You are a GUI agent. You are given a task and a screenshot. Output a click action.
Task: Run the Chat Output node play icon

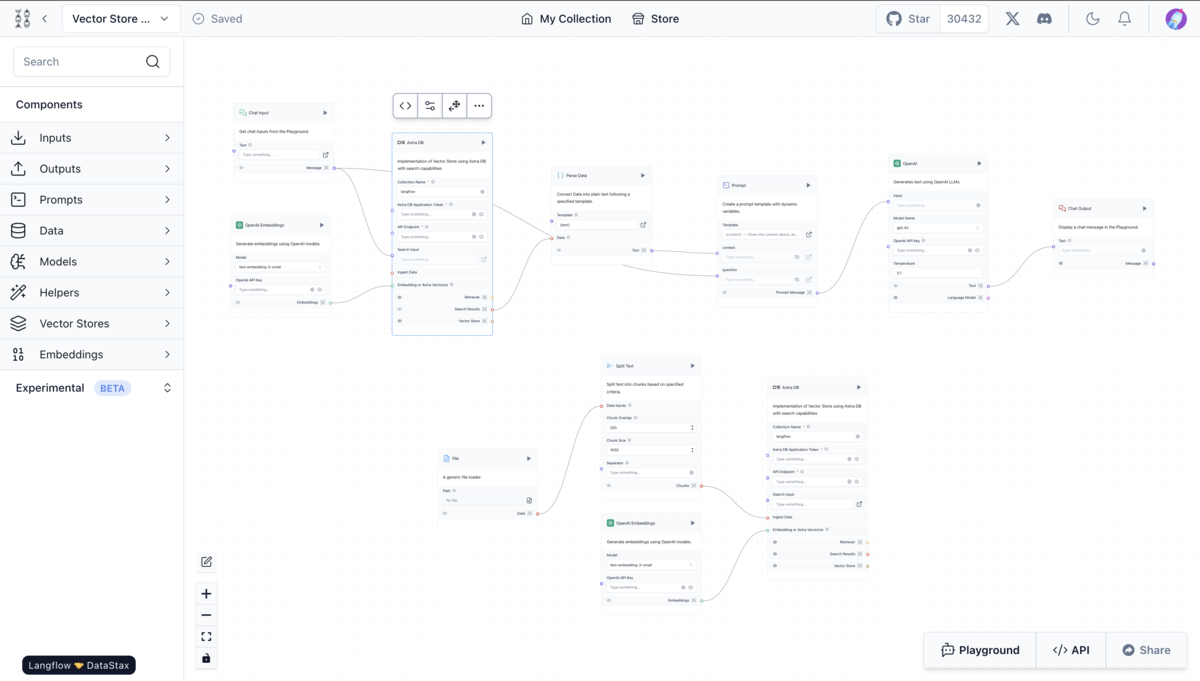point(1145,209)
